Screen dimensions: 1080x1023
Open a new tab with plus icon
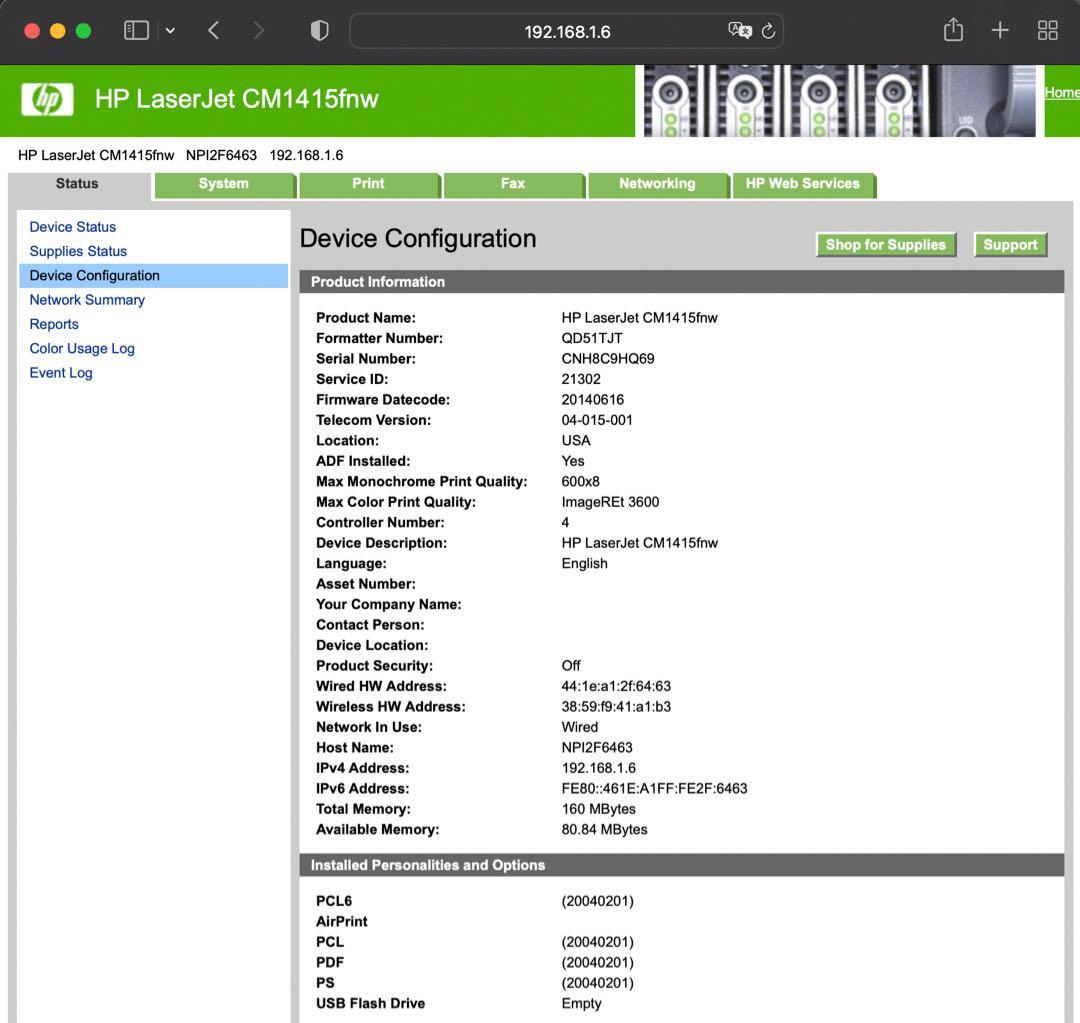1000,31
